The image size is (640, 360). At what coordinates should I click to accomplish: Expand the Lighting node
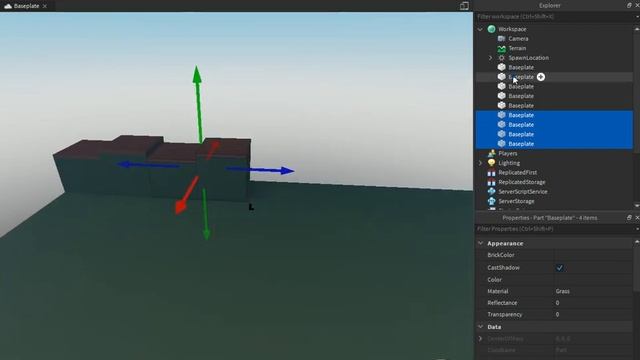[480, 163]
